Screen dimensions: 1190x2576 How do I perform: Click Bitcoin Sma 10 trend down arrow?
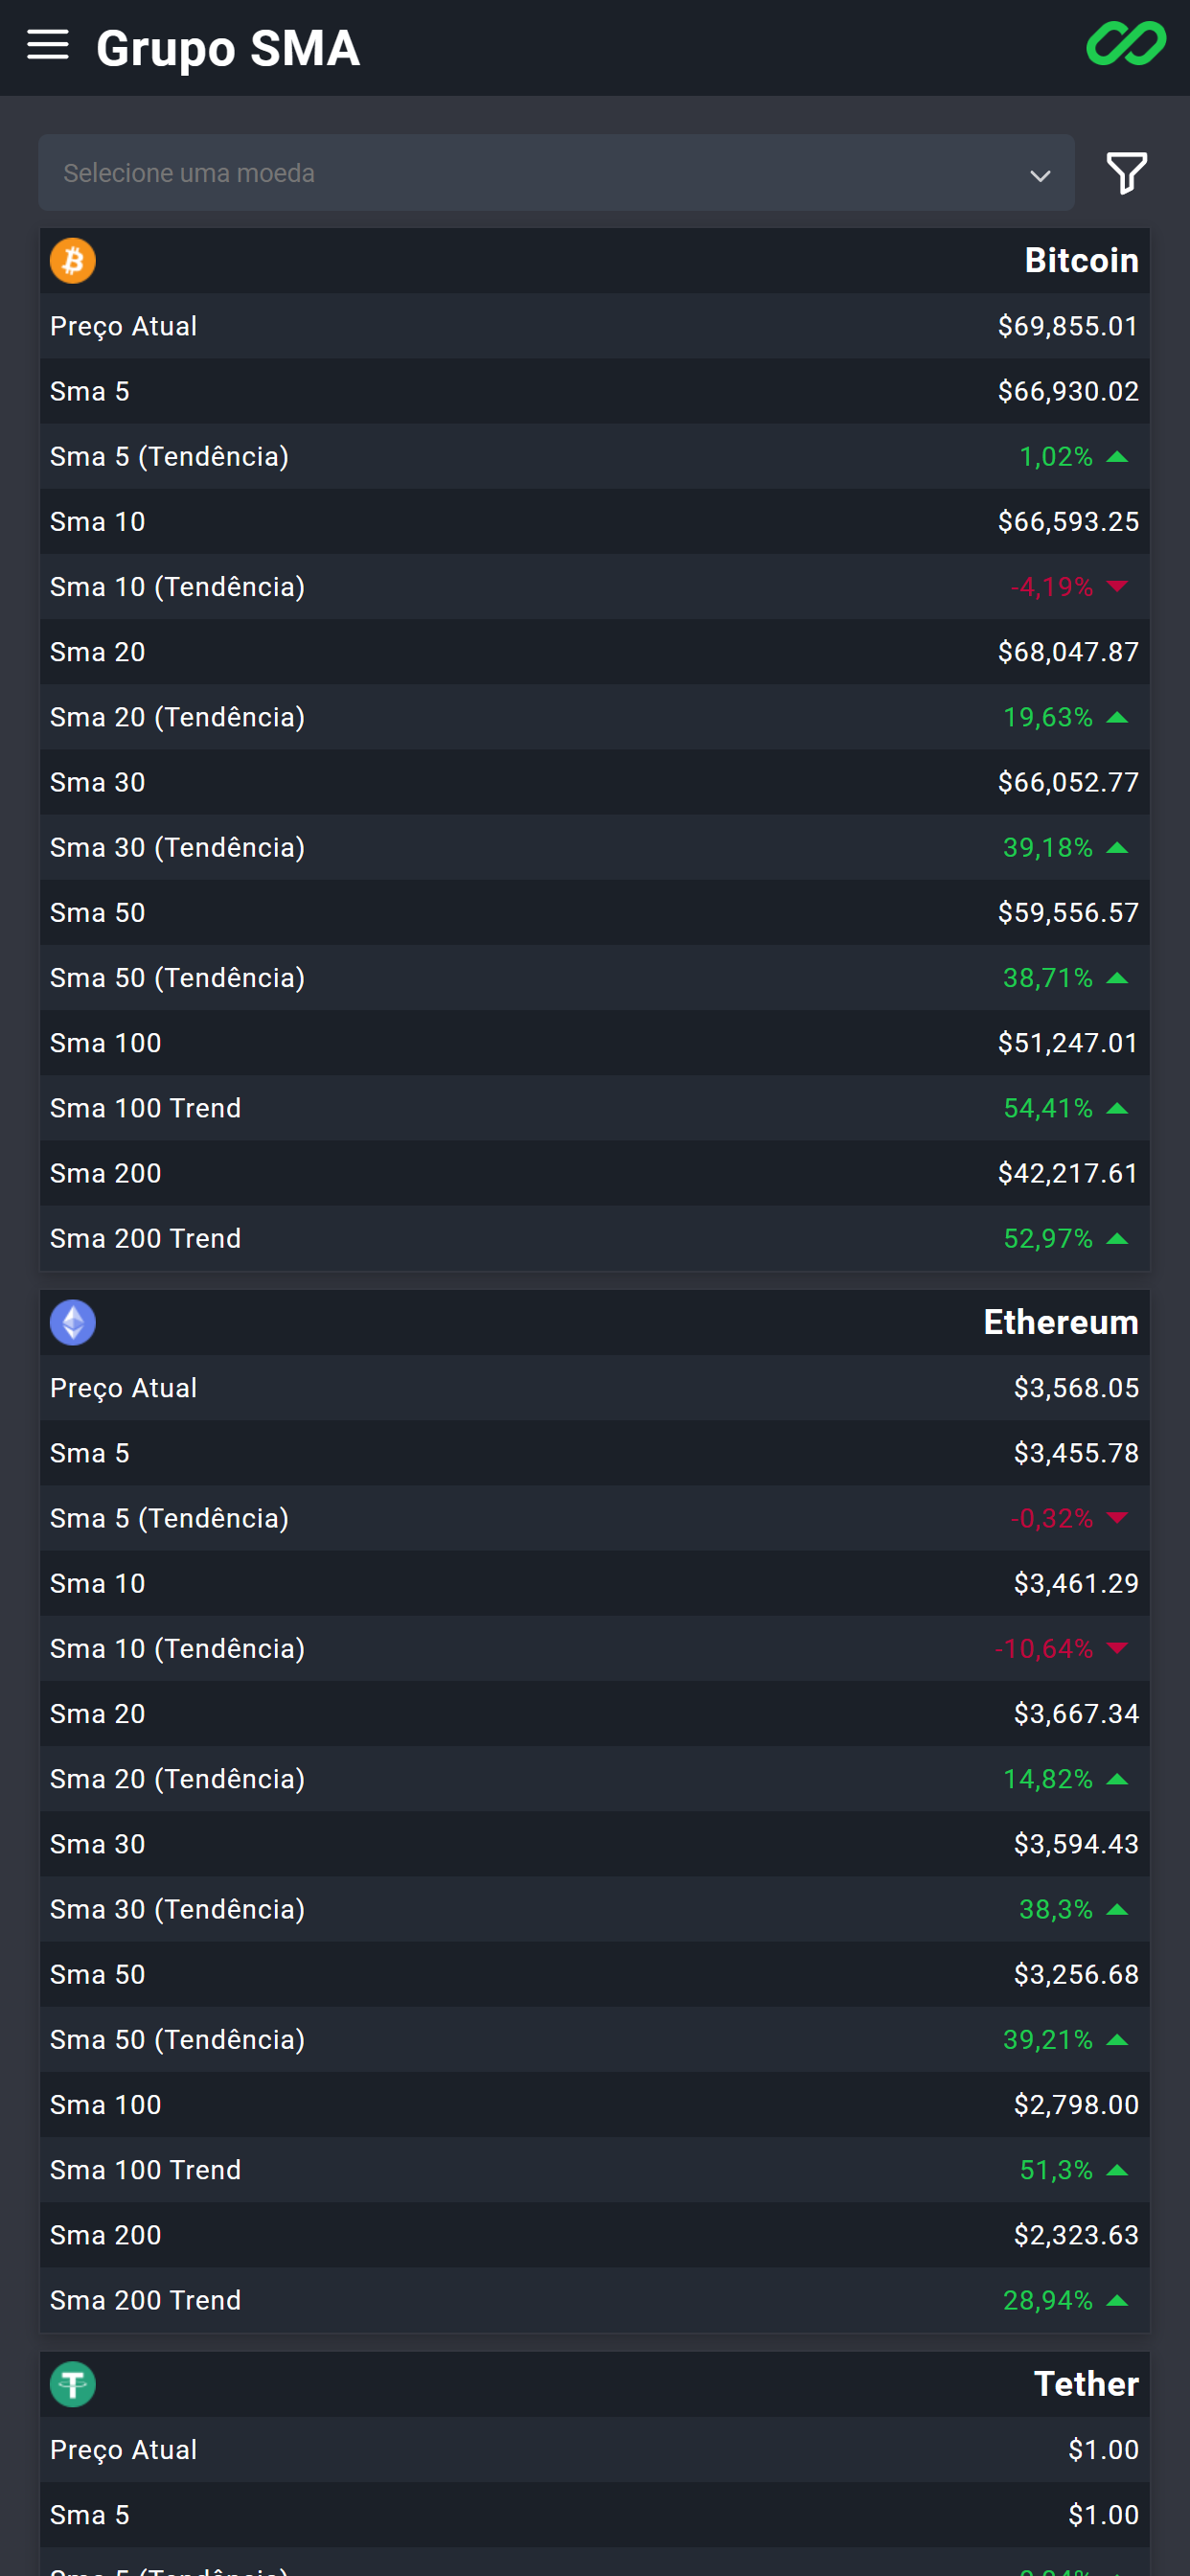coord(1117,587)
